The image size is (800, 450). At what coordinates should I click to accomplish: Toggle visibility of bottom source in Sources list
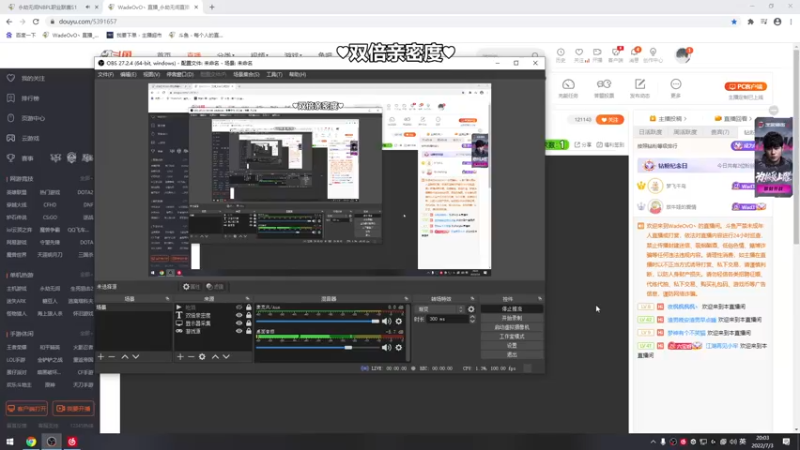point(239,331)
